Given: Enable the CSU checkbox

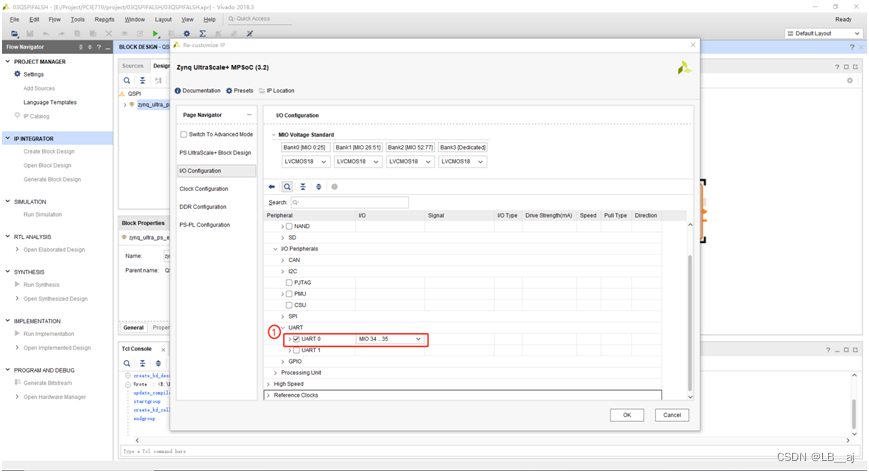Looking at the screenshot, I should (x=289, y=305).
